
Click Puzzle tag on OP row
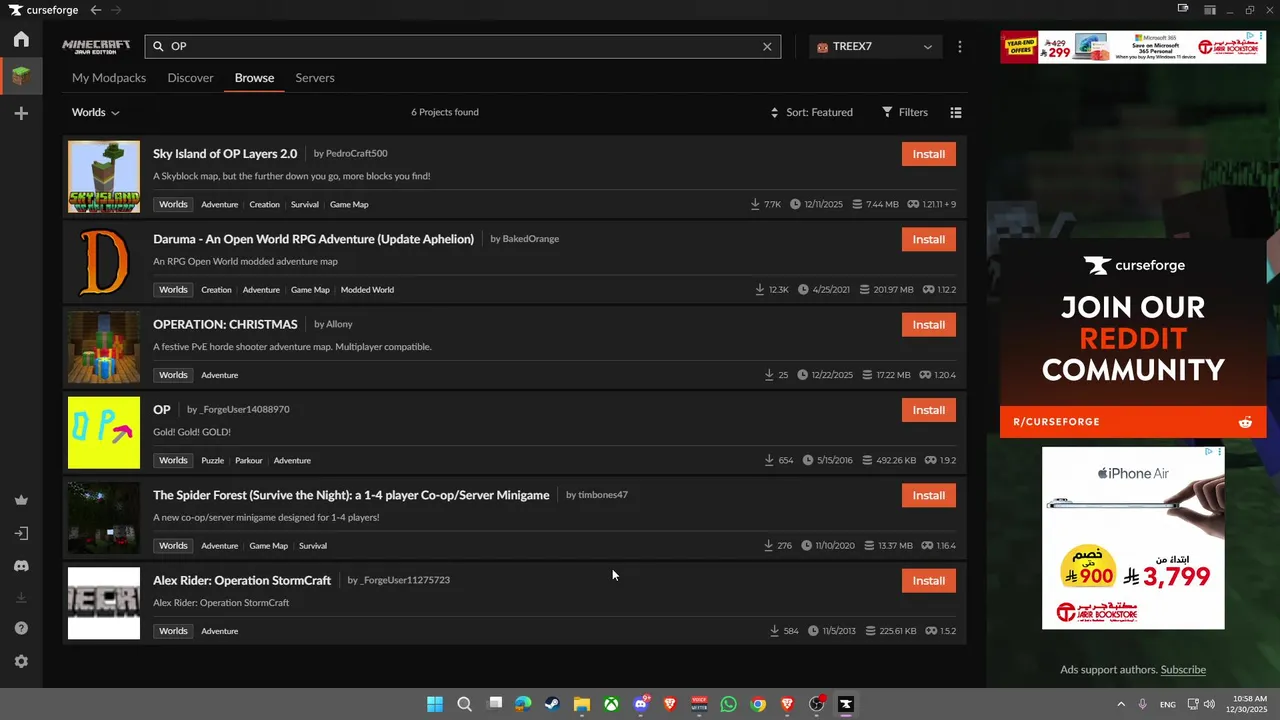(212, 461)
